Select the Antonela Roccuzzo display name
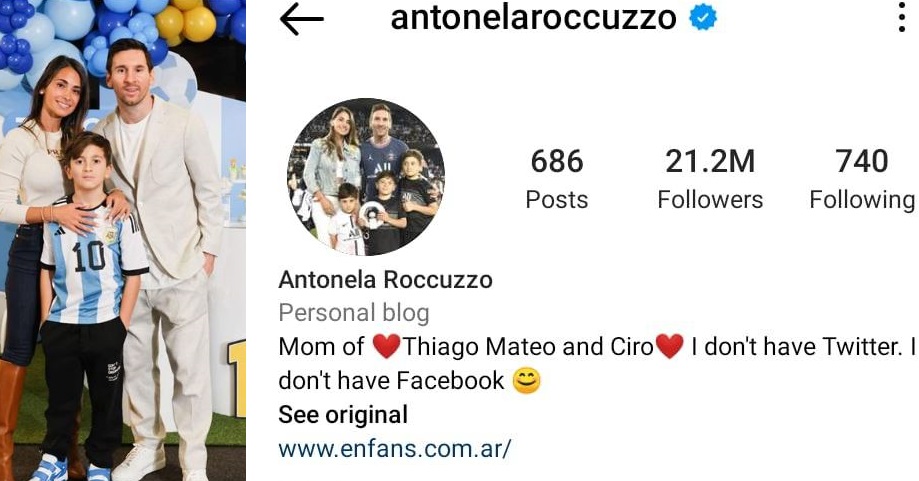 (x=386, y=279)
